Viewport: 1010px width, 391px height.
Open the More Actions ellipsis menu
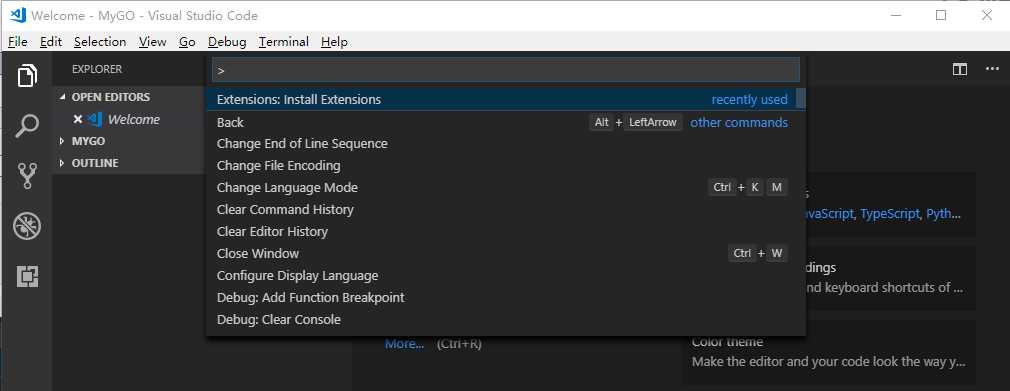tap(992, 69)
